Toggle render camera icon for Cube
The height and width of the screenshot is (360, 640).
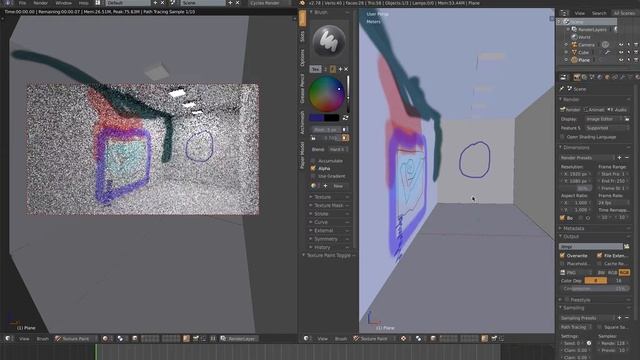(636, 52)
